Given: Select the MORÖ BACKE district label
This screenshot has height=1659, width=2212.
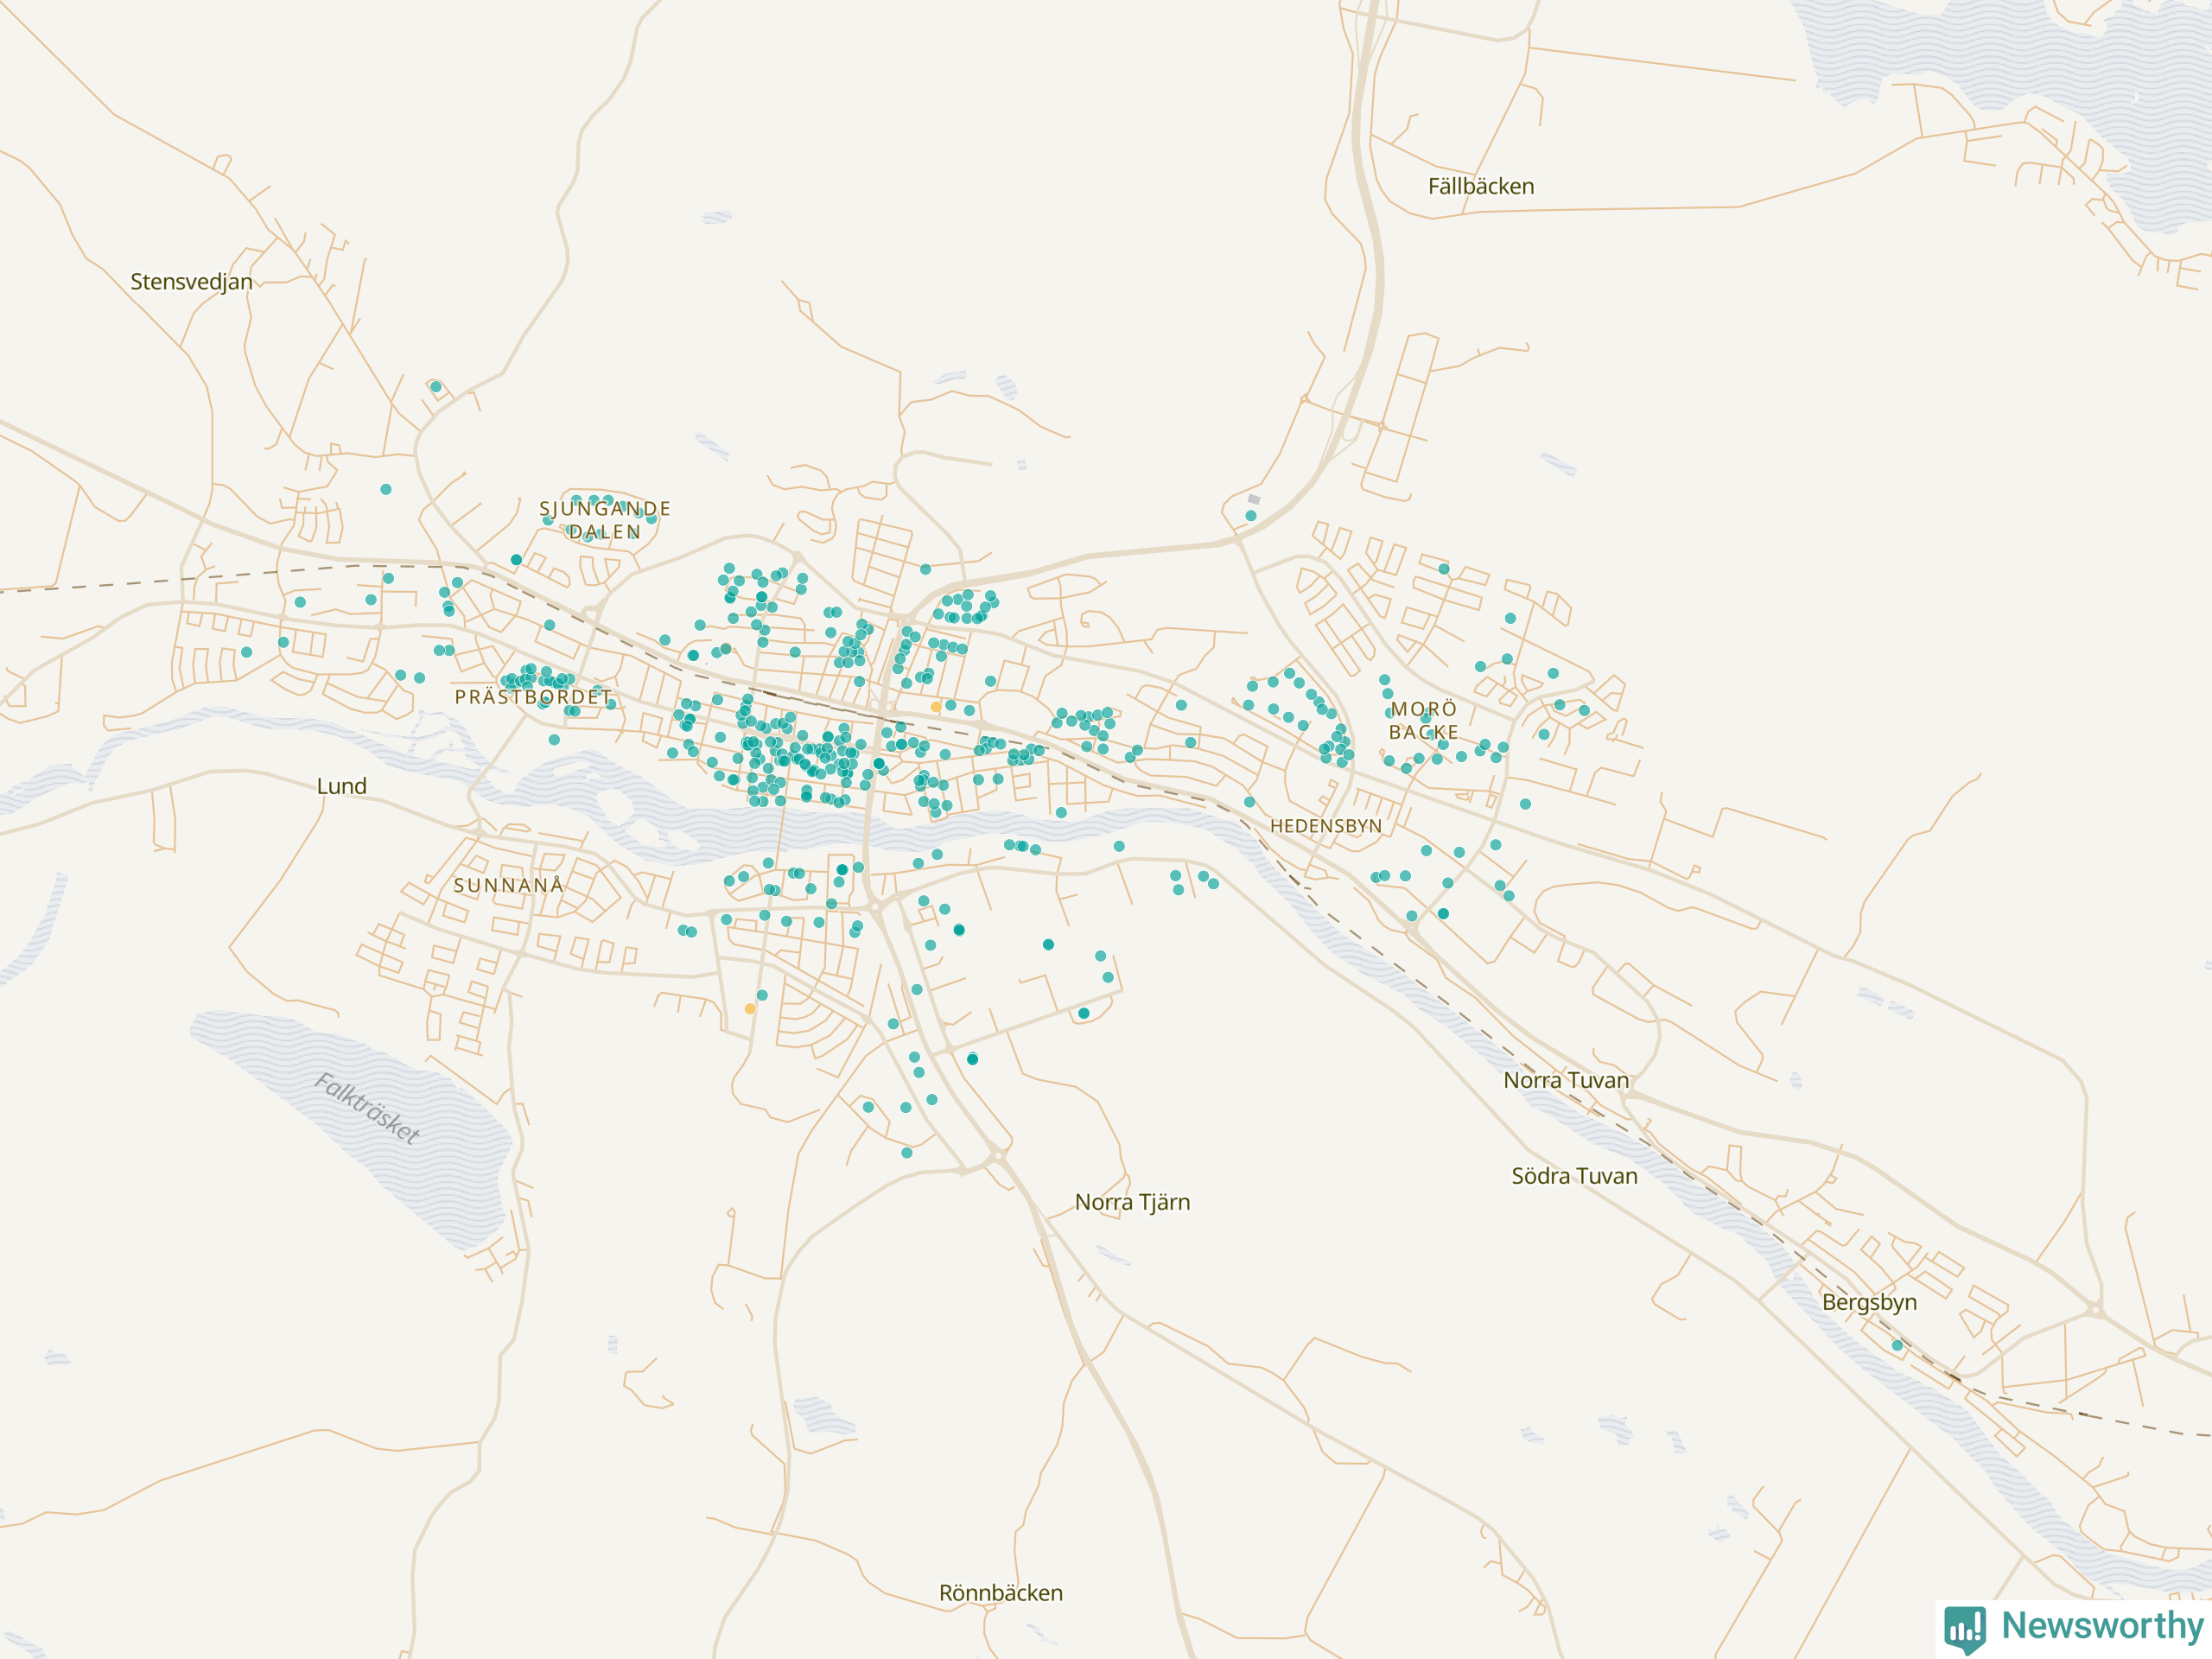Looking at the screenshot, I should click(1423, 720).
